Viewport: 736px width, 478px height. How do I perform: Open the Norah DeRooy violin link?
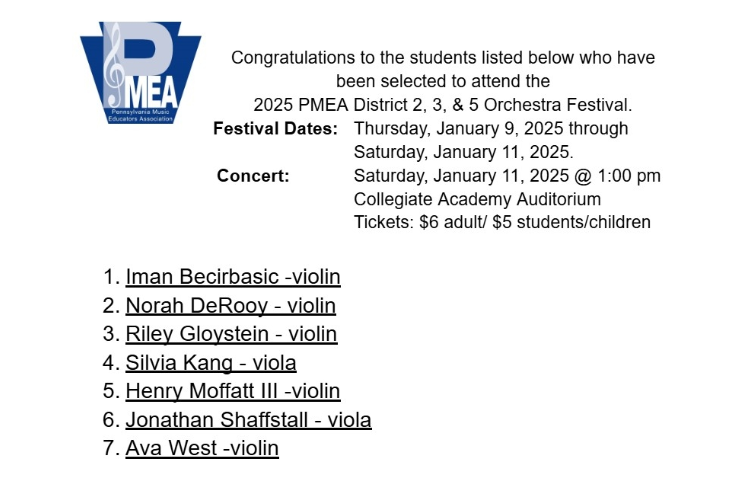click(x=230, y=306)
